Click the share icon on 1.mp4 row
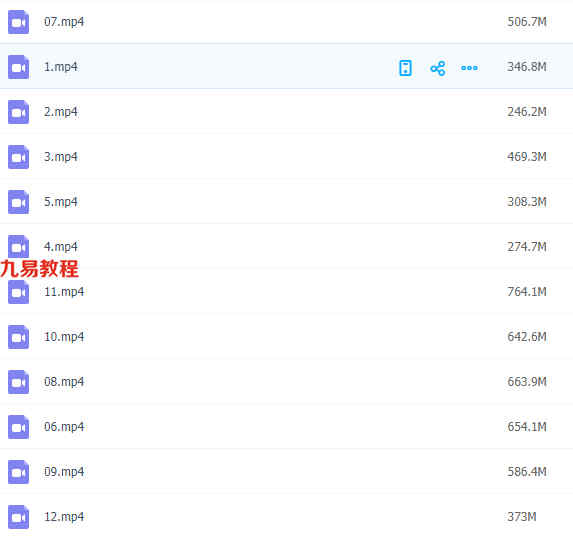 tap(437, 68)
